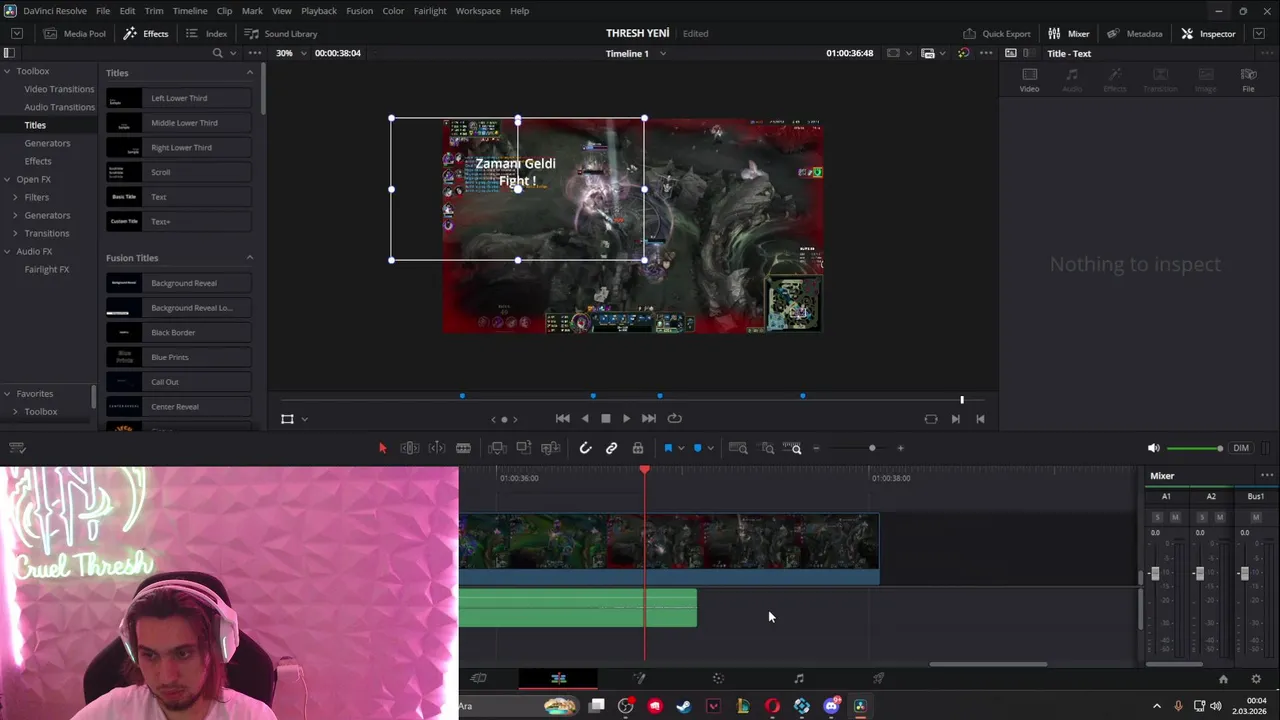This screenshot has height=720, width=1280.
Task: Adjust the monitor volume slider
Action: point(1194,448)
